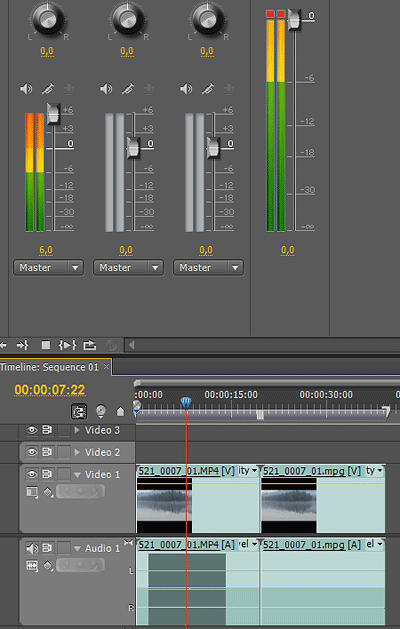The image size is (400, 629).
Task: Click the 6,0 volume value field
Action: coord(46,250)
